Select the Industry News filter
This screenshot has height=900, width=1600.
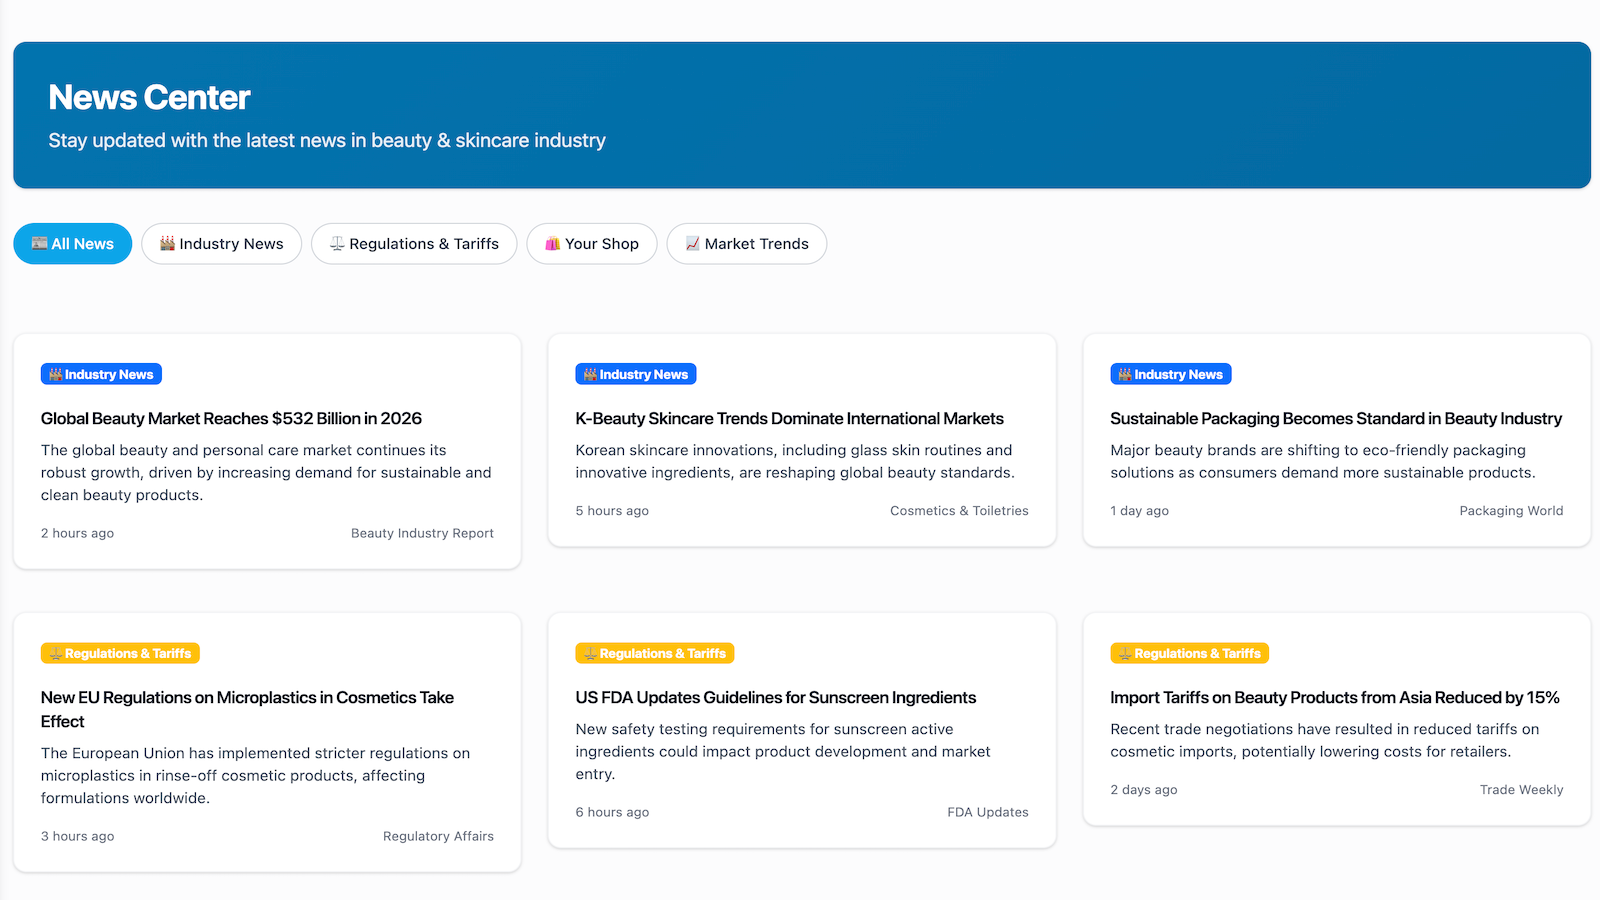pyautogui.click(x=221, y=243)
